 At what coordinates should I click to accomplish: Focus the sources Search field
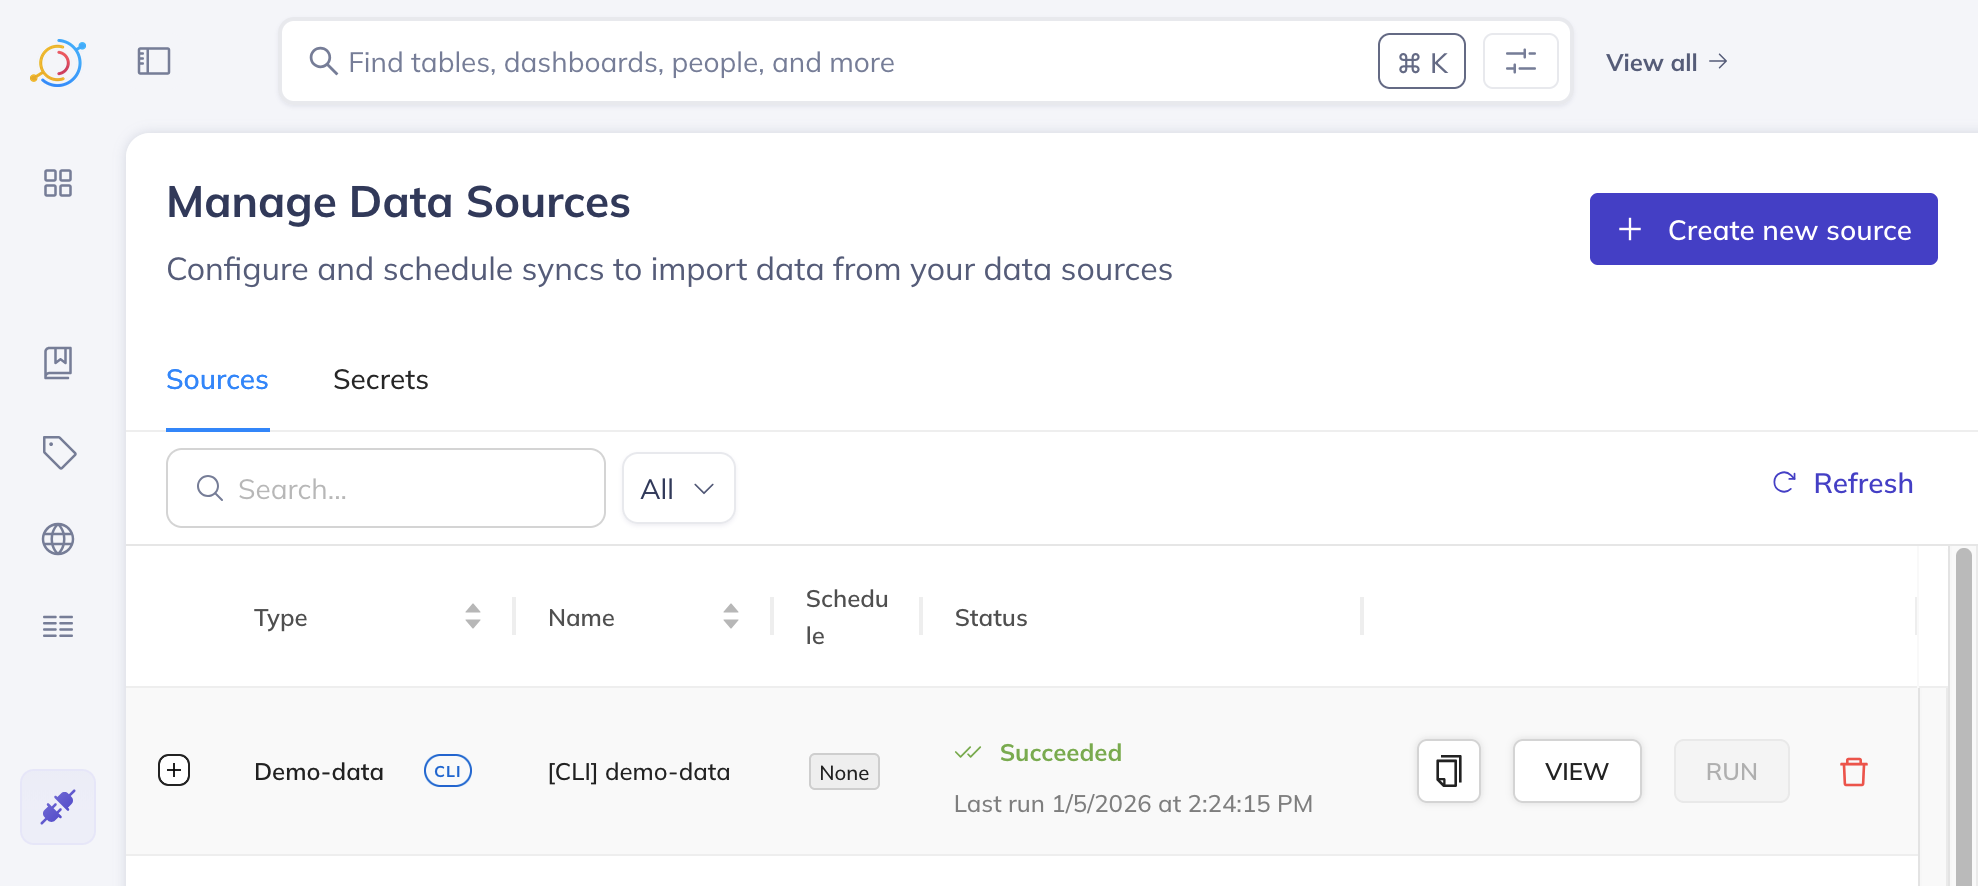pos(400,488)
